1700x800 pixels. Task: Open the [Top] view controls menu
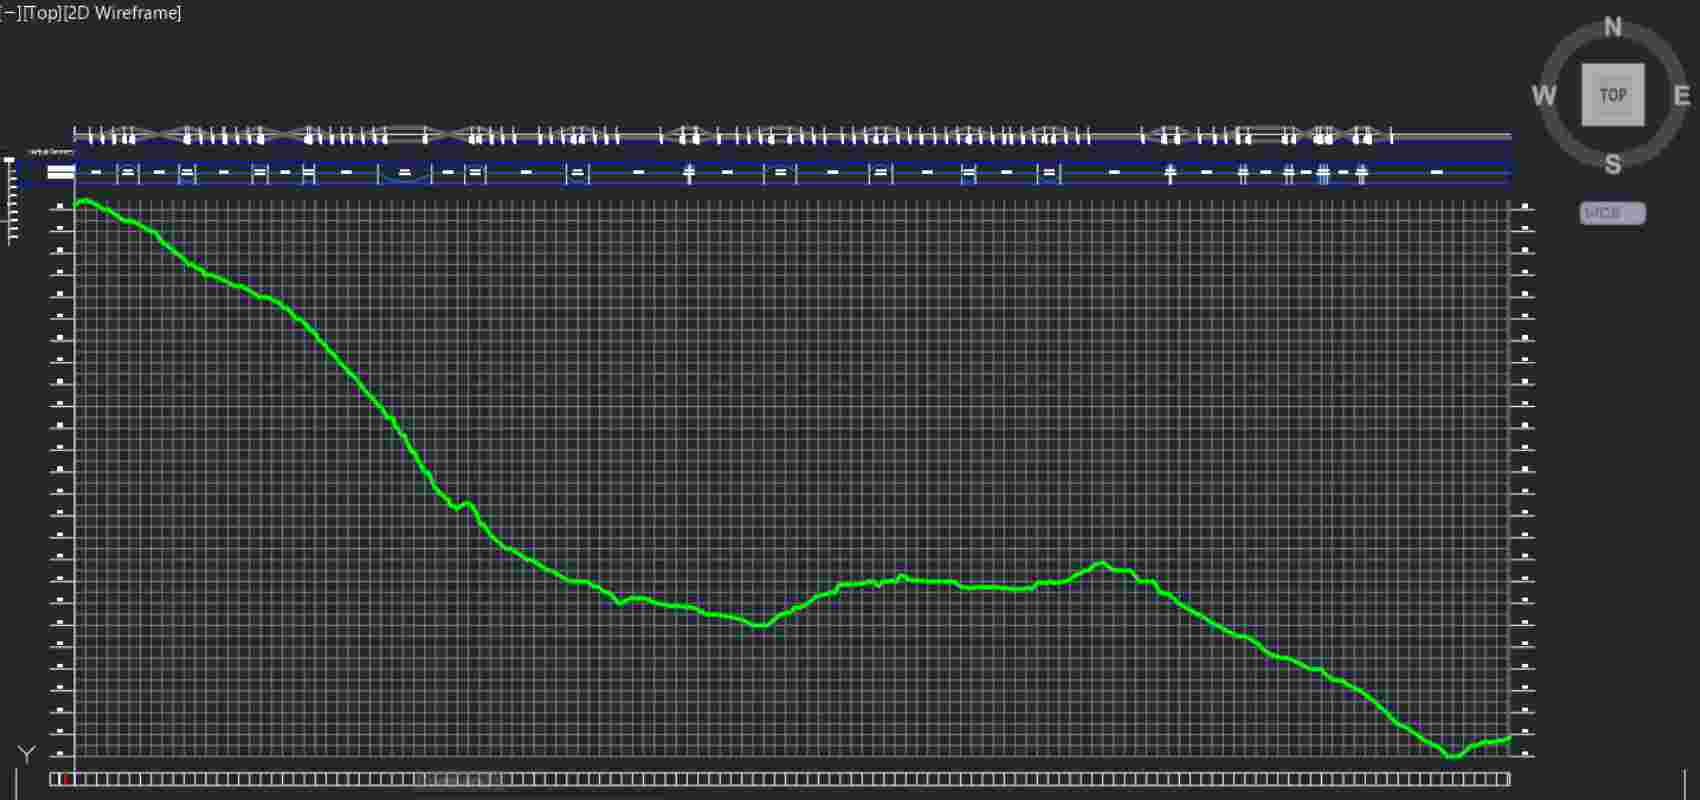(42, 13)
